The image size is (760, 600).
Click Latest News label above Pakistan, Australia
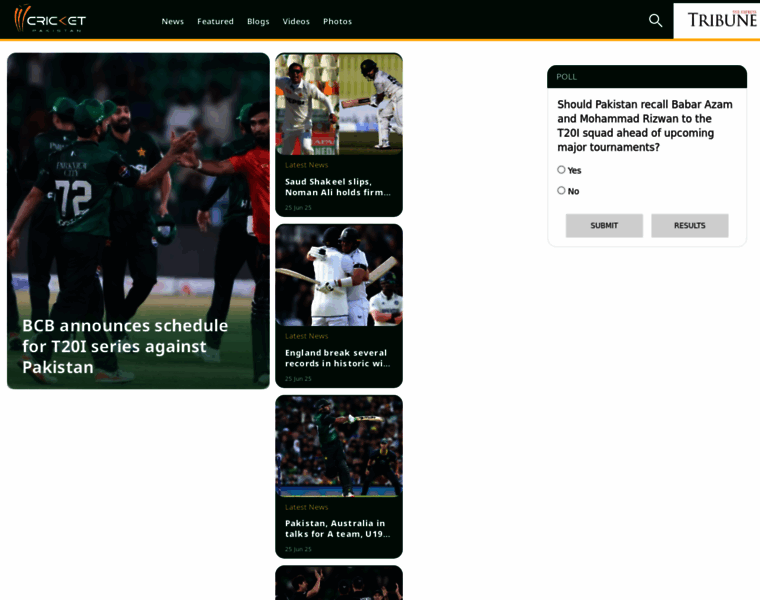click(306, 507)
